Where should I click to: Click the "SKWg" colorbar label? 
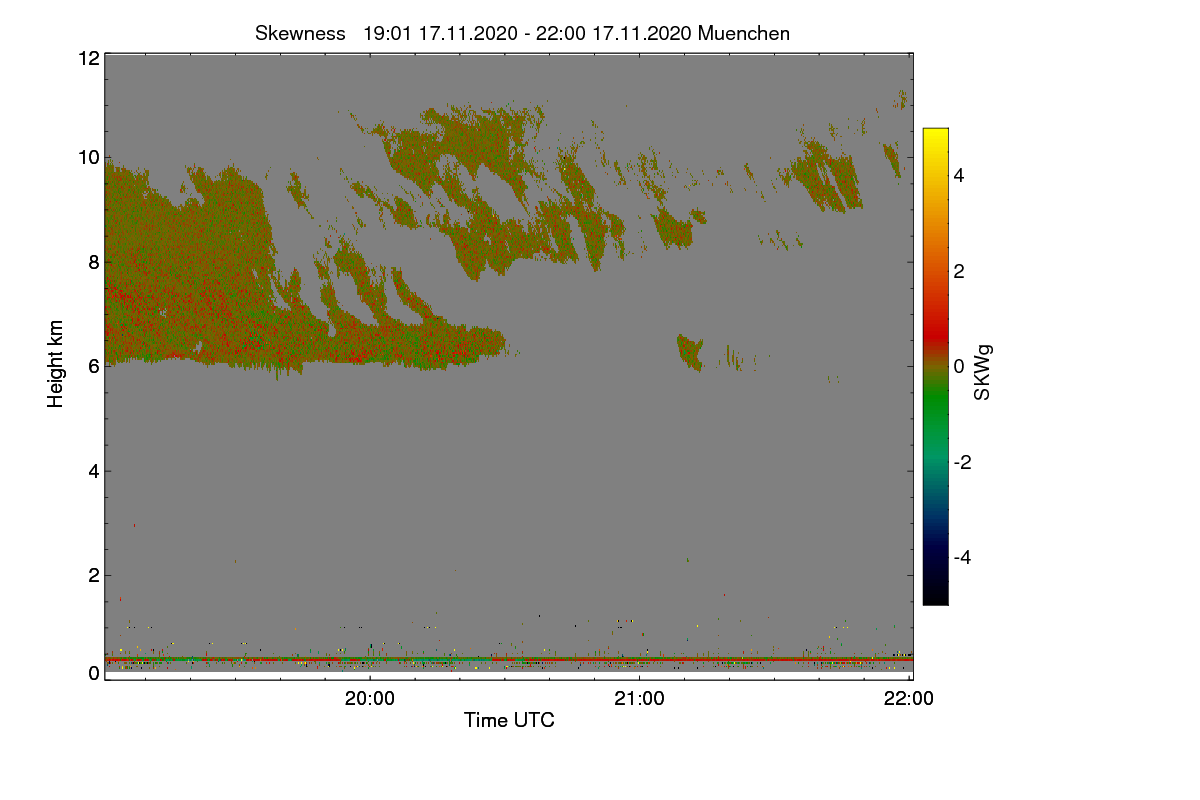(982, 374)
